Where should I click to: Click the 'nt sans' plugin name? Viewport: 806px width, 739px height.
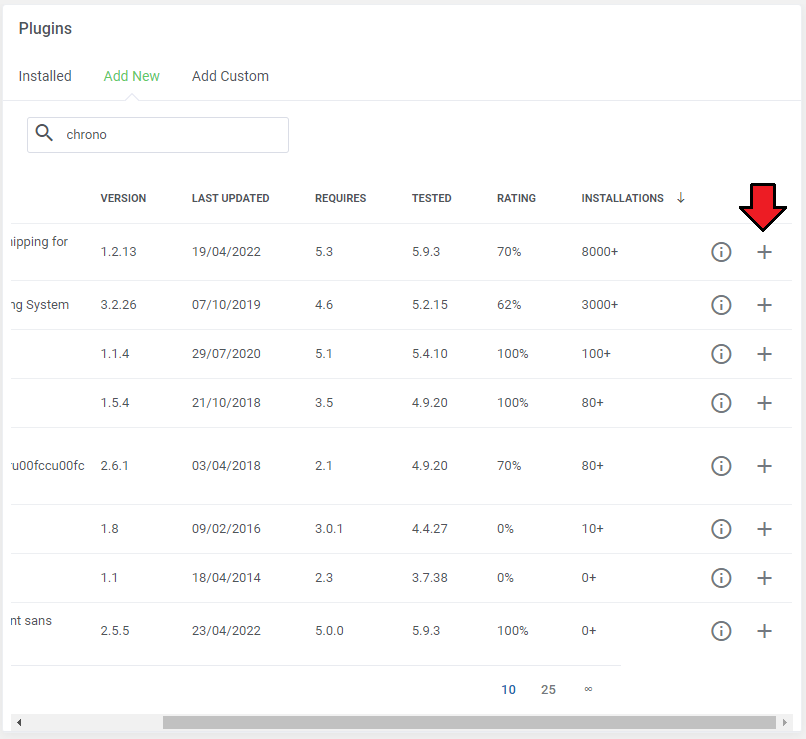31,621
